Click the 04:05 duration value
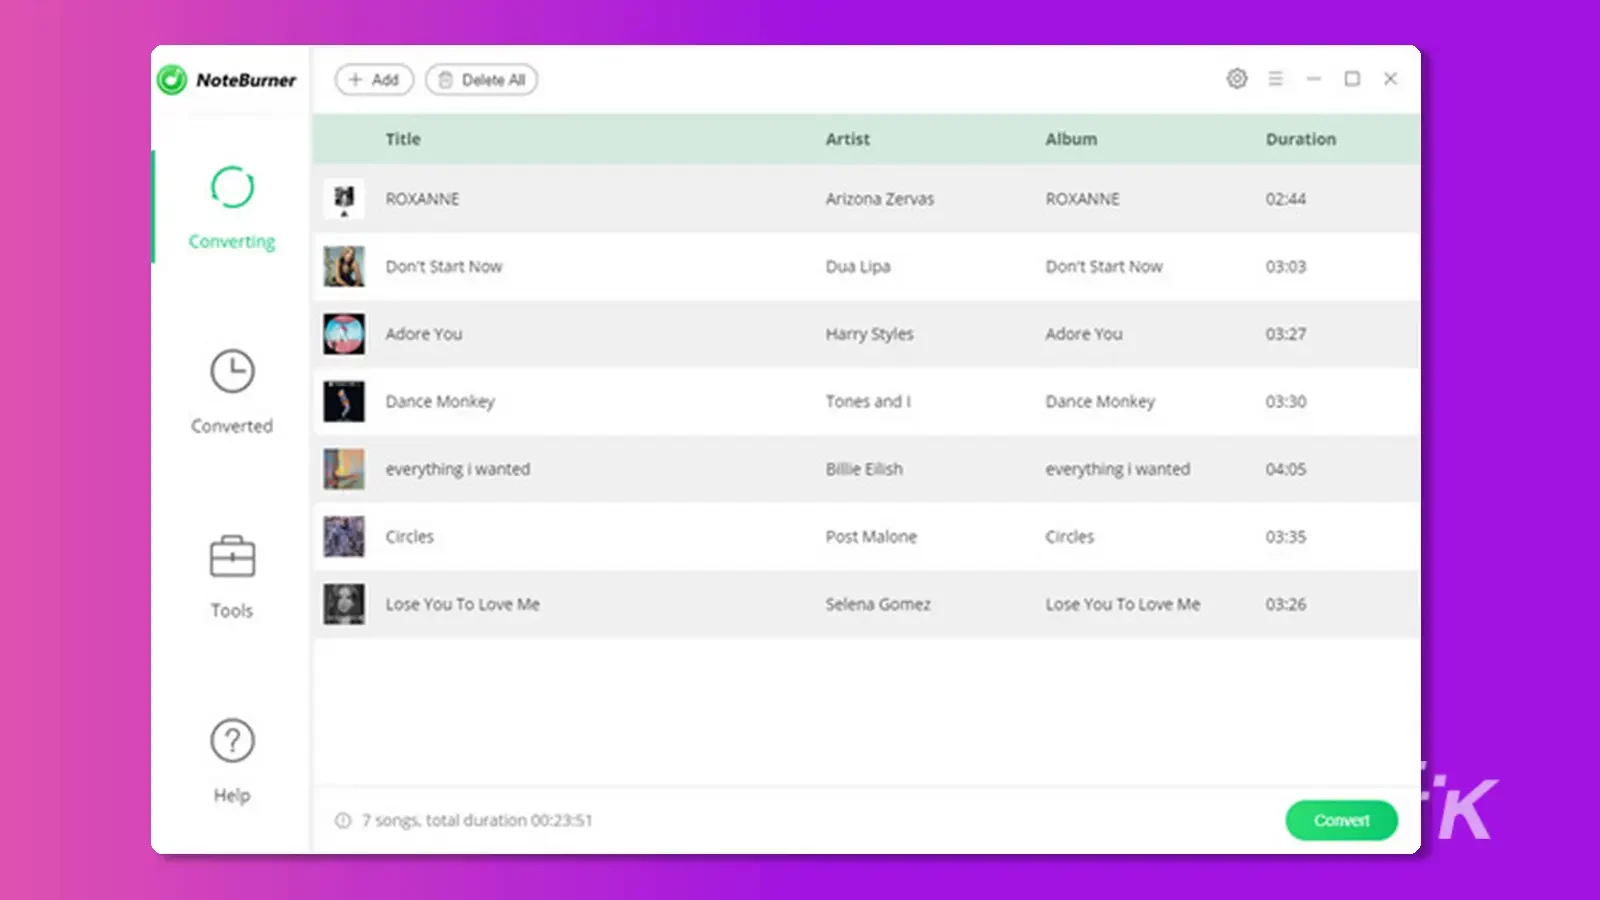 (1286, 469)
